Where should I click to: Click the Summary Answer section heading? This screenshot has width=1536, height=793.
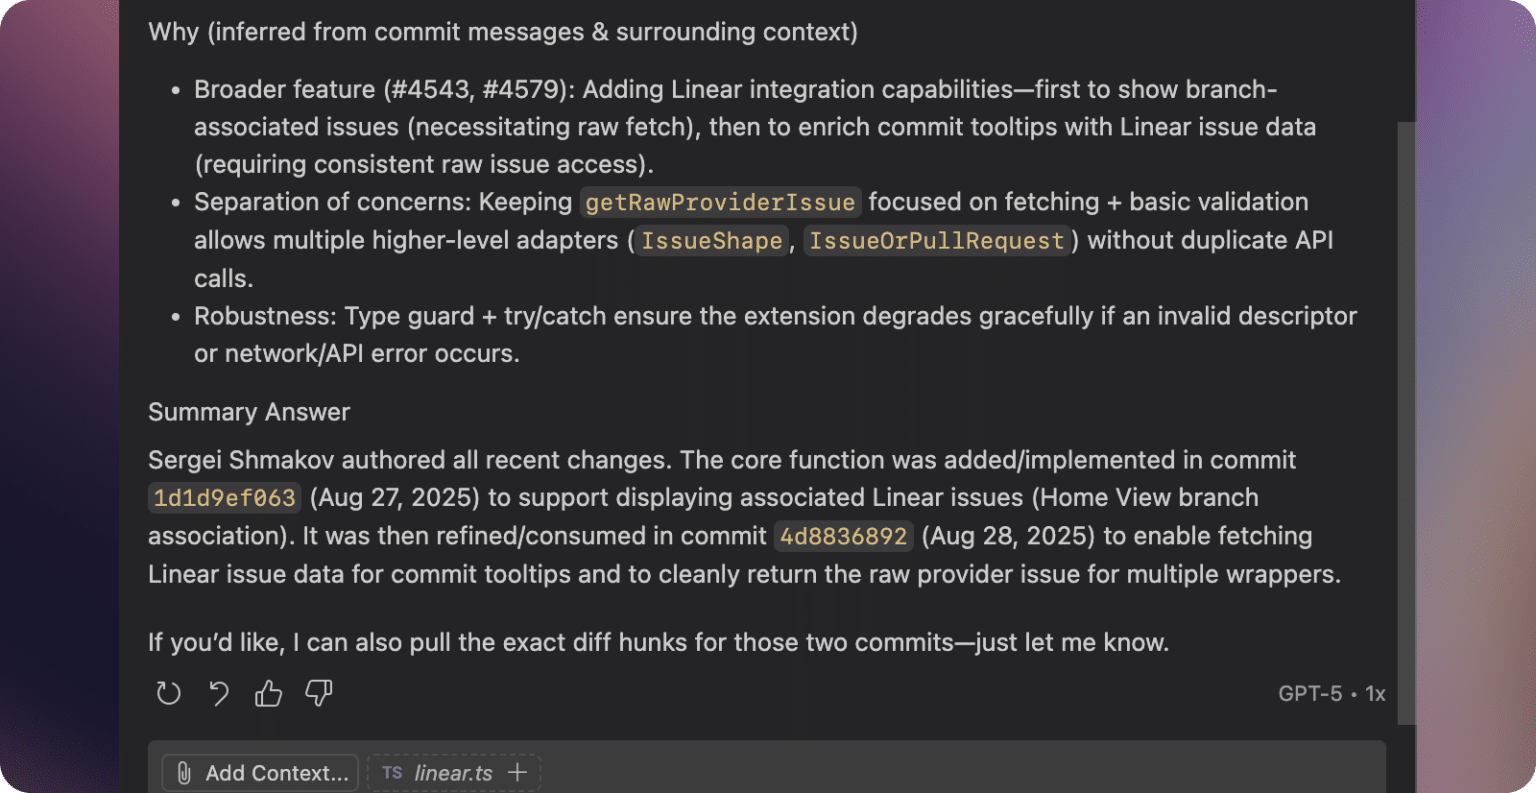(249, 412)
